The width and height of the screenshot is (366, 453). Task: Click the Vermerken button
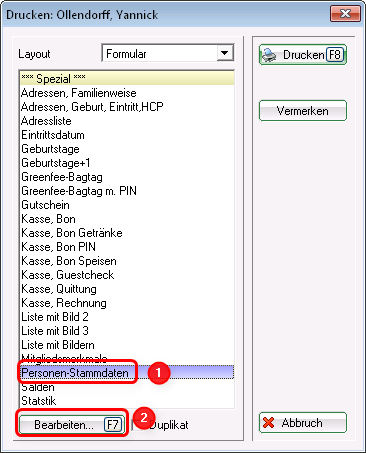tap(303, 111)
